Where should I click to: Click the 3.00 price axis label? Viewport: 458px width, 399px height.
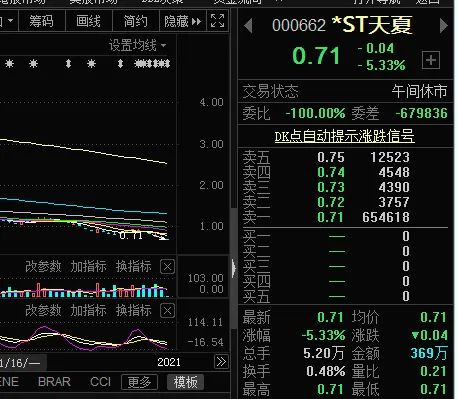pos(211,144)
